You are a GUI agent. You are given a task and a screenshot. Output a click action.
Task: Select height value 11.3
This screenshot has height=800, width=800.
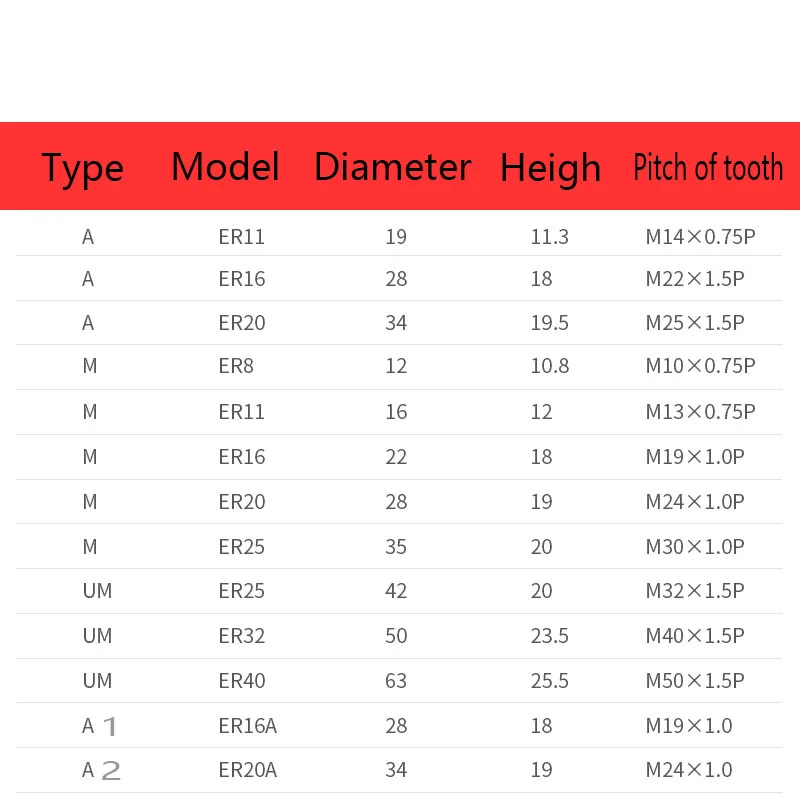coord(549,237)
